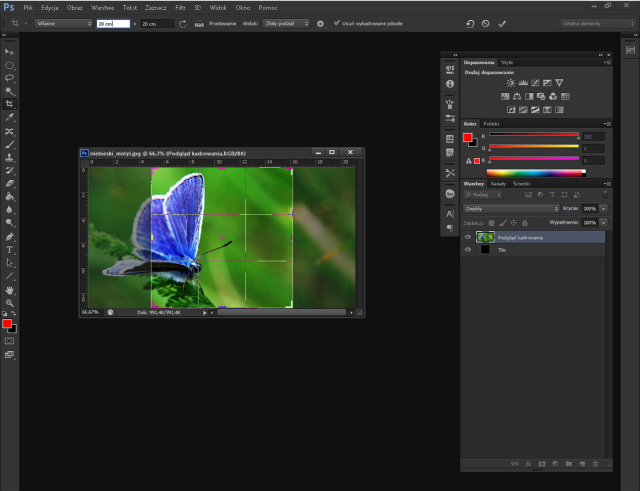640x491 pixels.
Task: Add a Vibrance adjustment
Action: click(x=559, y=83)
